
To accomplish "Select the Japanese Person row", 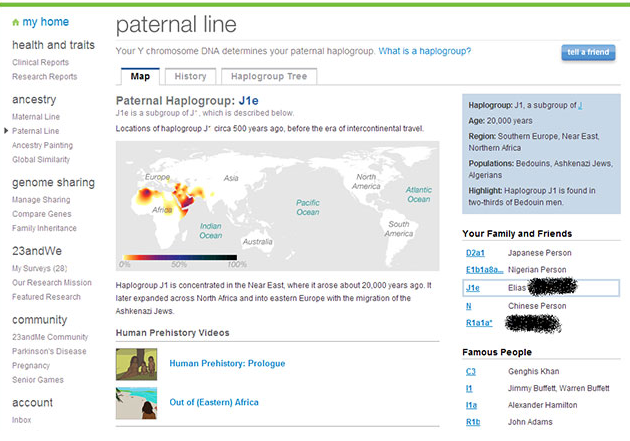I will (540, 253).
